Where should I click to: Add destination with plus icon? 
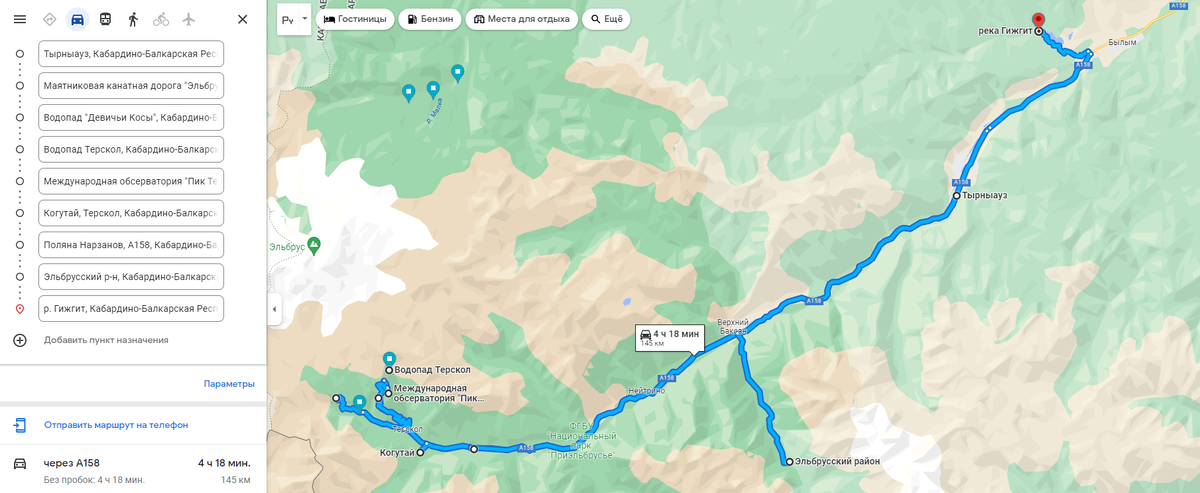point(20,340)
